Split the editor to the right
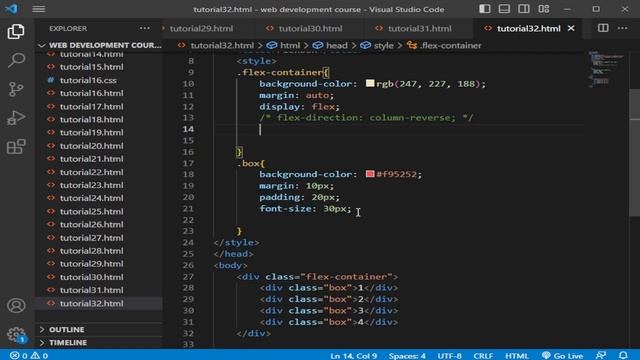Image resolution: width=640 pixels, height=360 pixels. pyautogui.click(x=603, y=28)
